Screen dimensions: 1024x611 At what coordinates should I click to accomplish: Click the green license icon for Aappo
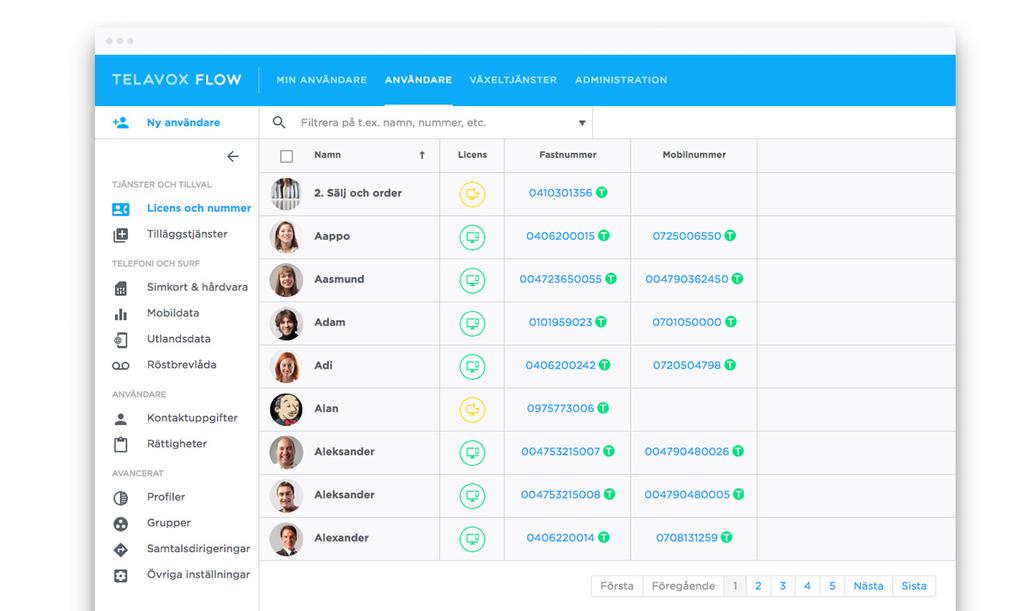click(x=472, y=237)
